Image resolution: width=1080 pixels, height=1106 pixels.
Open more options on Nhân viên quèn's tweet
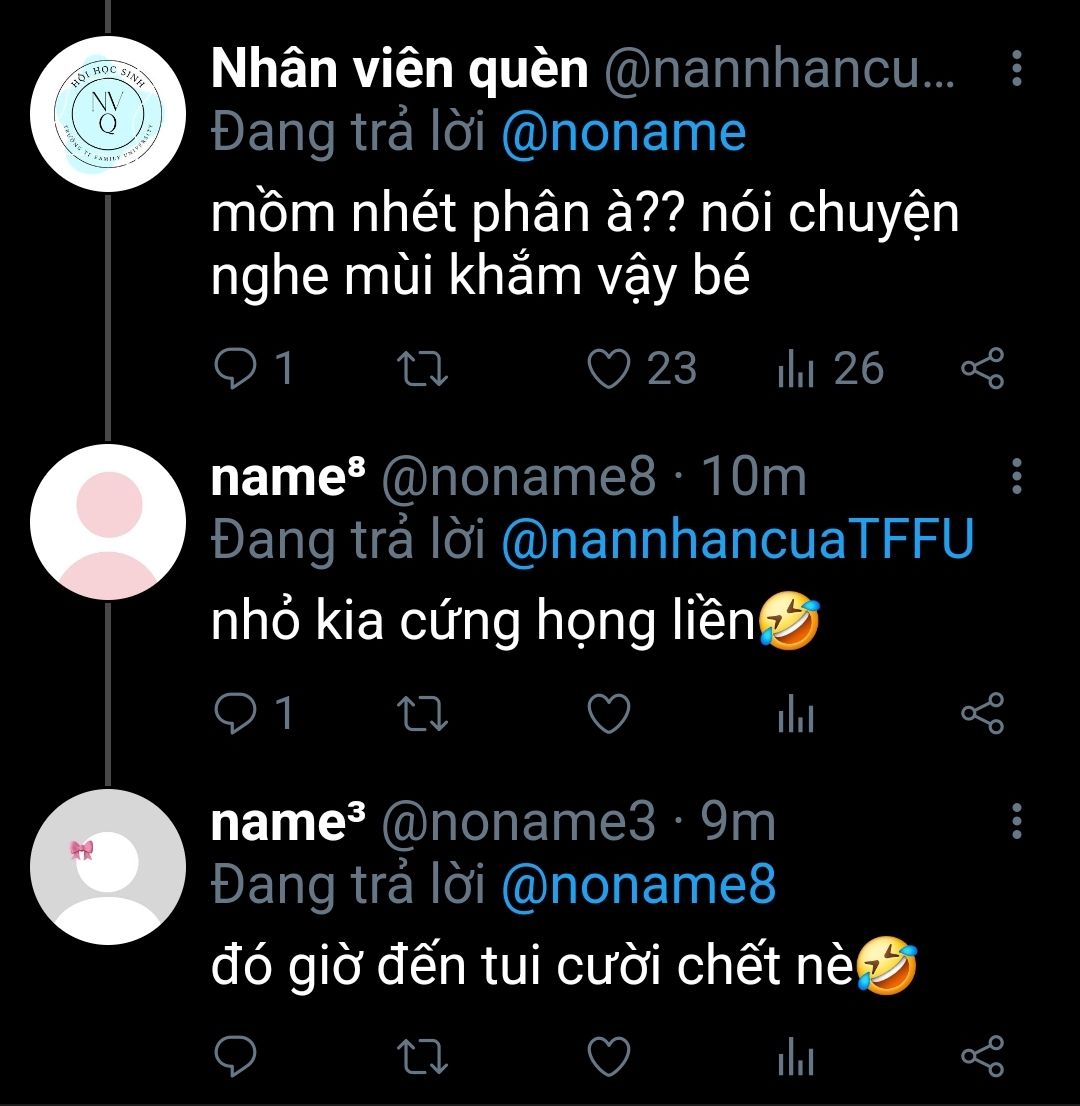(x=1016, y=68)
